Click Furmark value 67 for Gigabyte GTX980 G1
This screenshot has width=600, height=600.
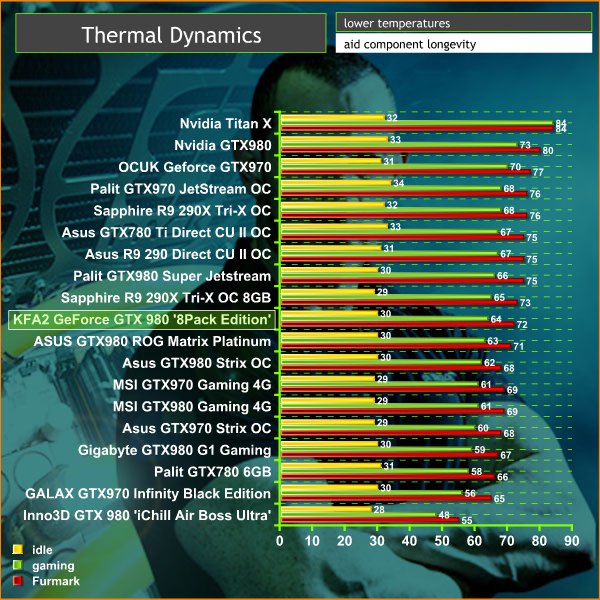505,455
